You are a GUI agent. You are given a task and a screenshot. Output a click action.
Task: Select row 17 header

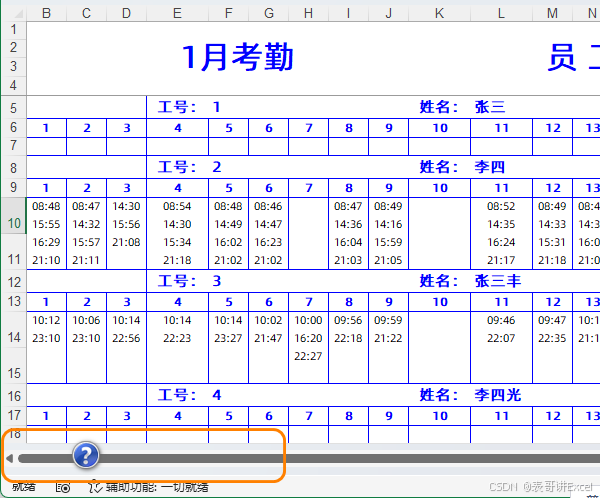click(13, 415)
